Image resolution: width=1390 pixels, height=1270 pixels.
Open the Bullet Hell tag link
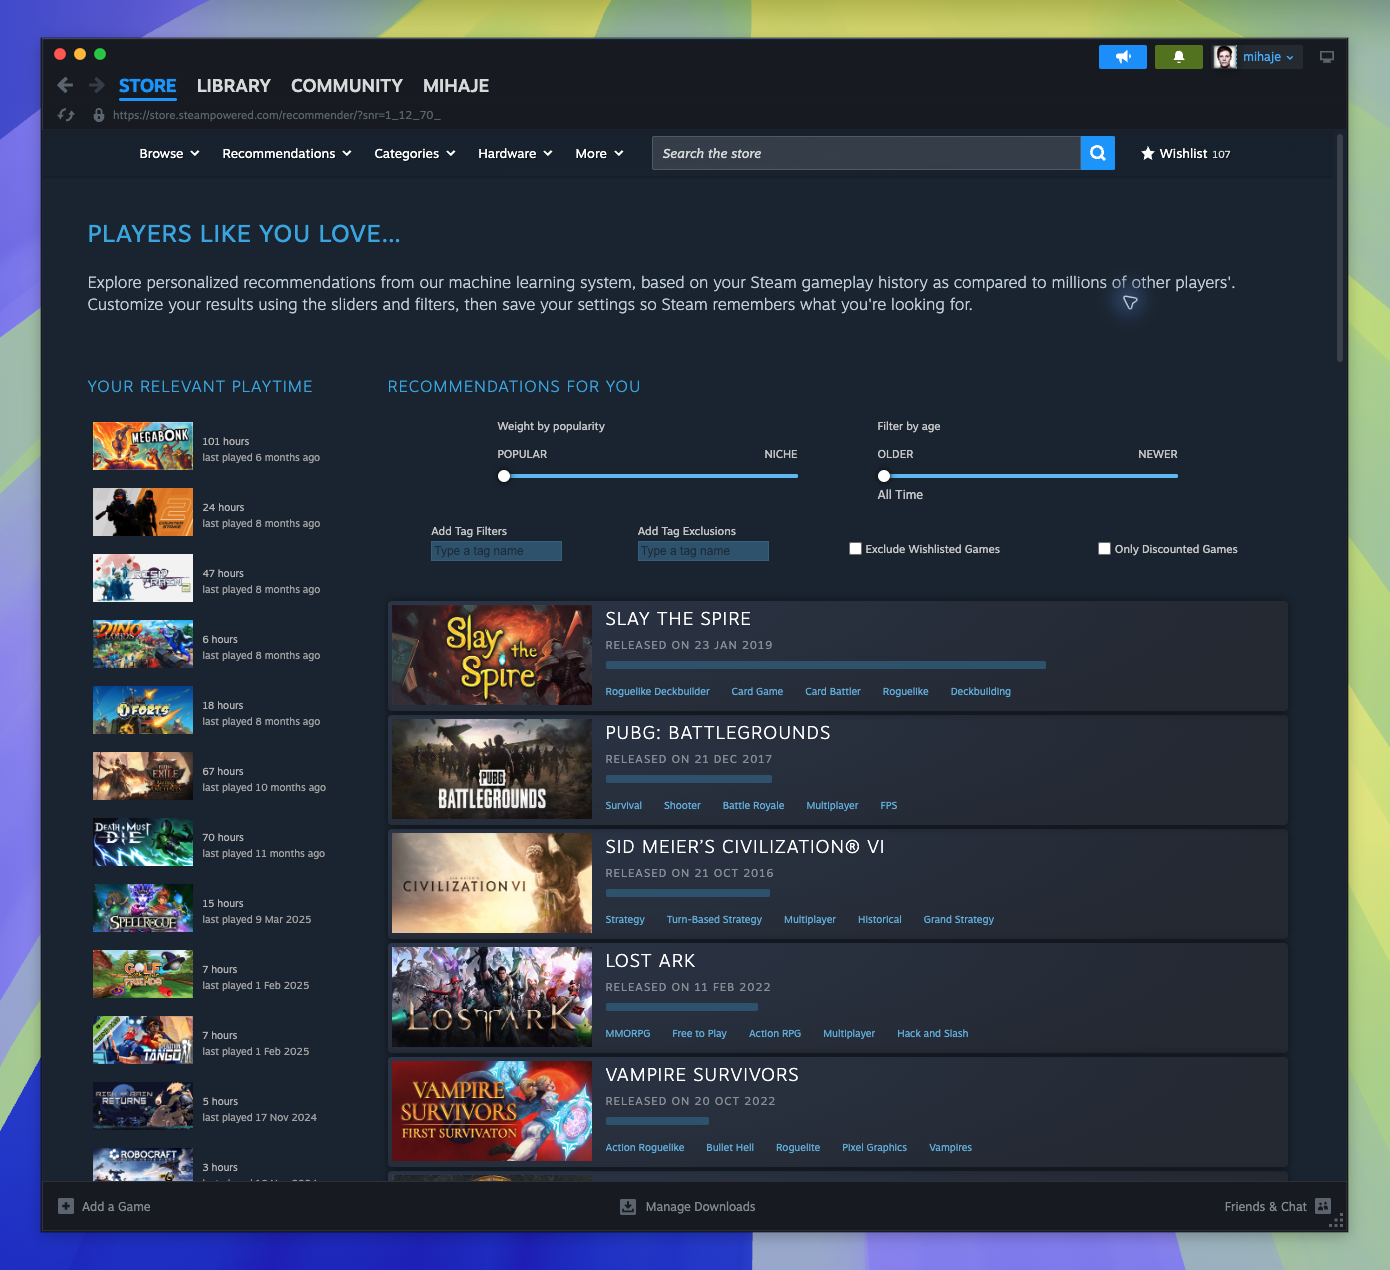coord(730,1147)
